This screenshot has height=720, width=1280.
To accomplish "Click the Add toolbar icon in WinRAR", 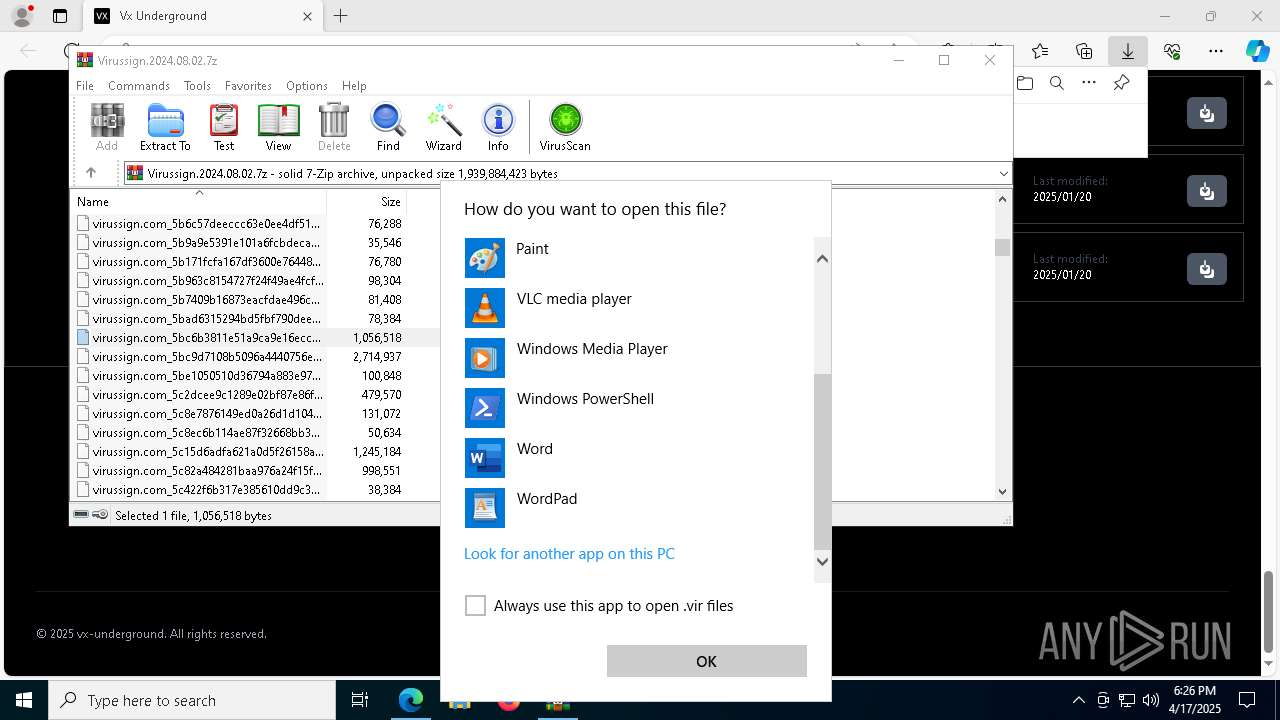I will (107, 127).
